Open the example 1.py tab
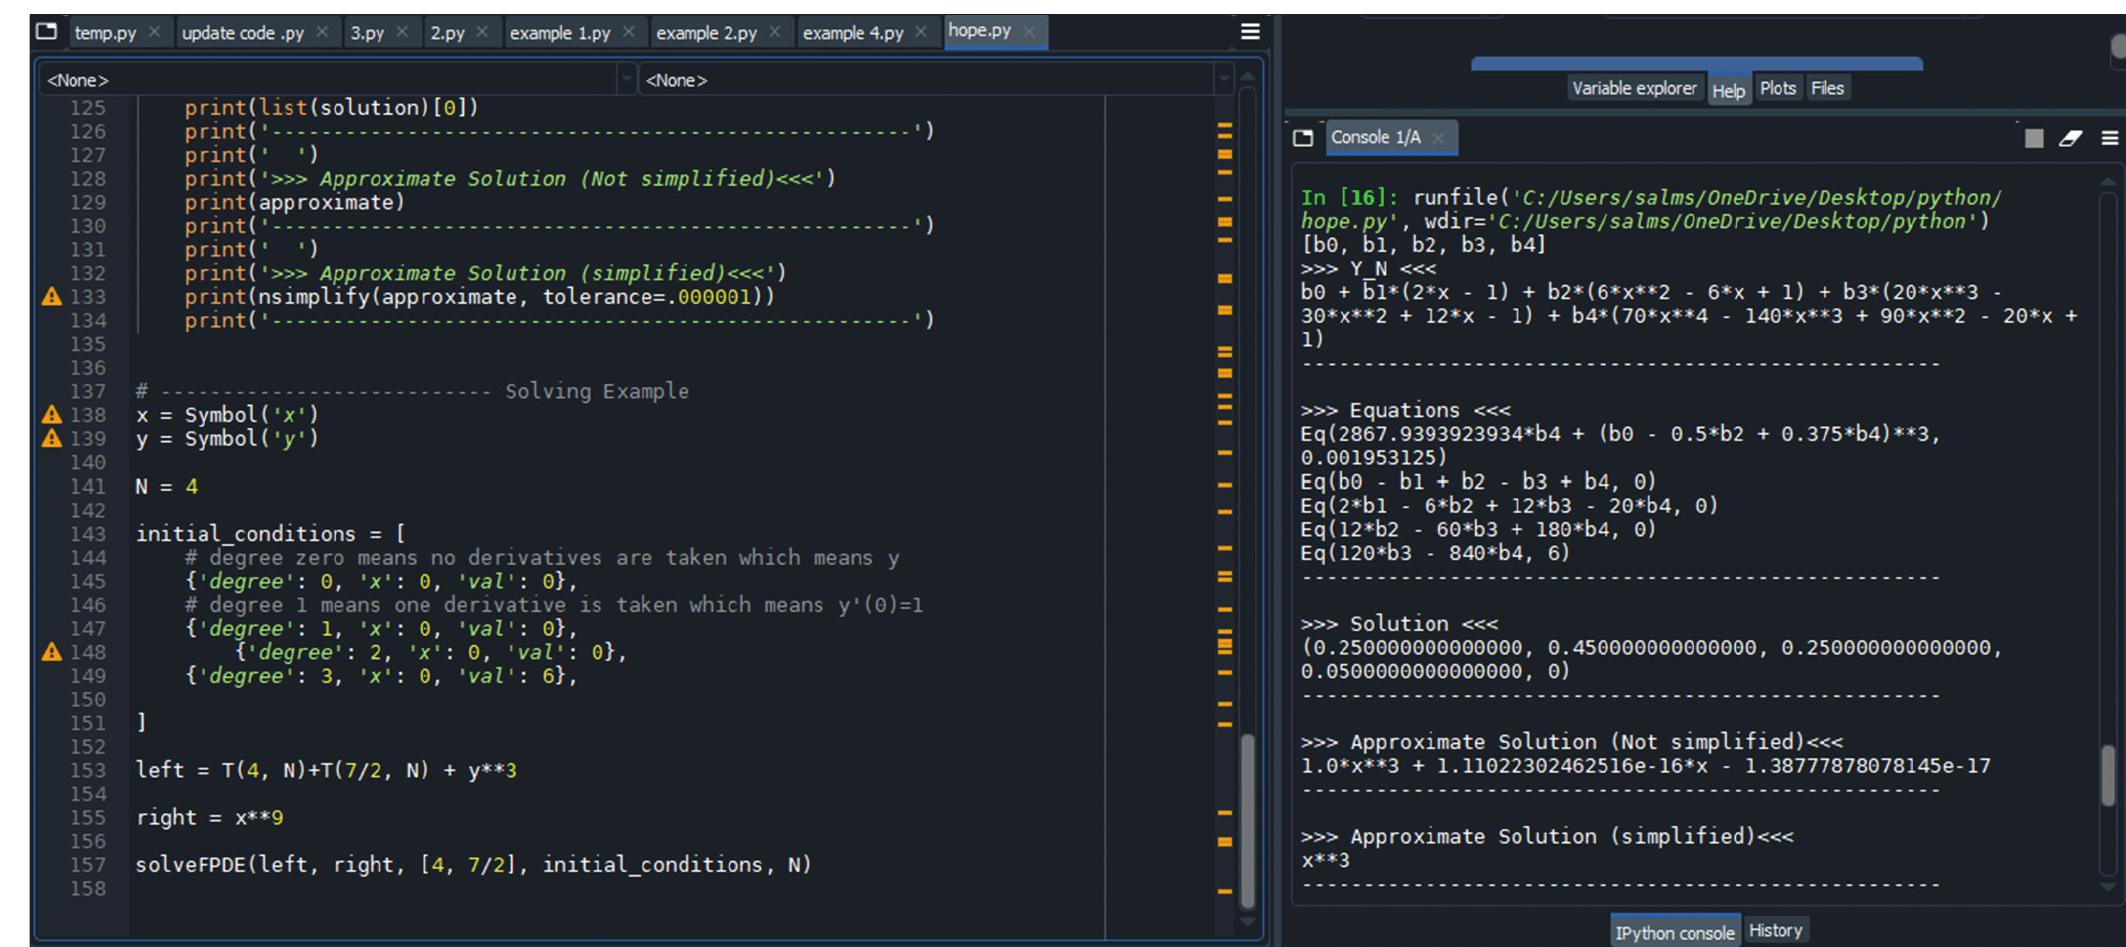This screenshot has width=2126, height=947. 560,33
